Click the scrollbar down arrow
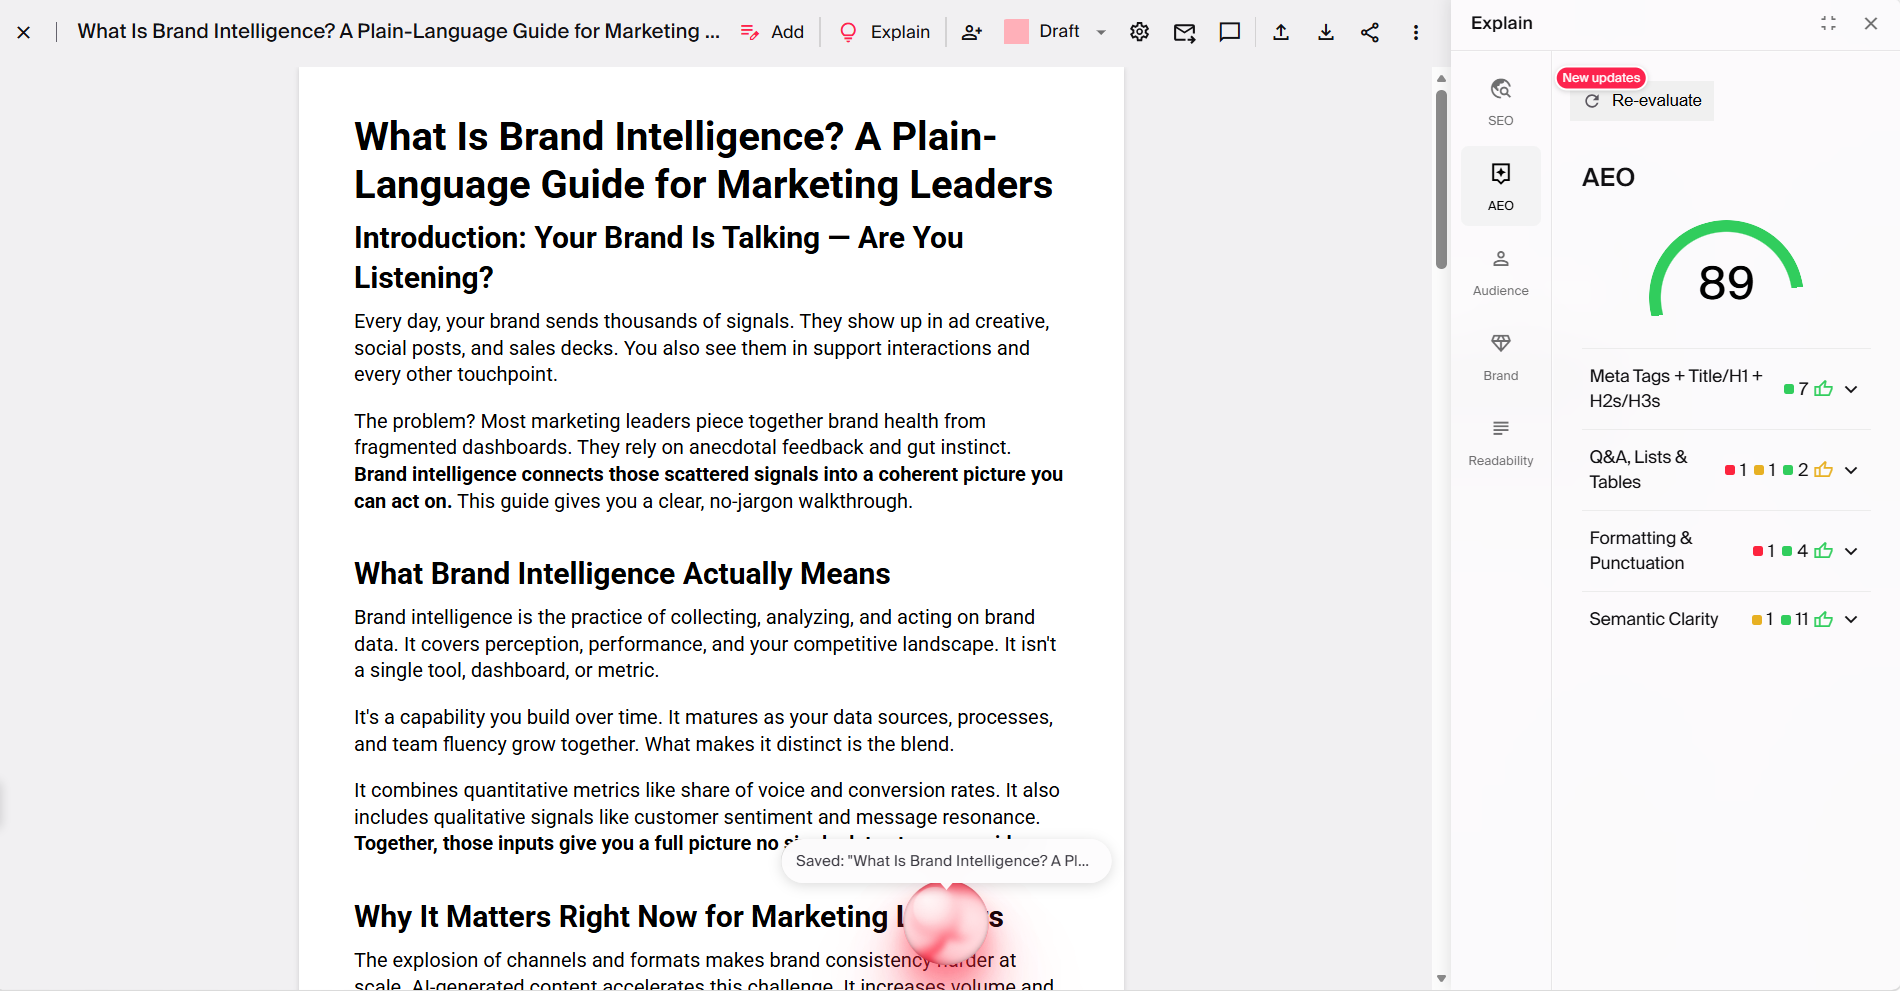This screenshot has height=991, width=1900. (x=1441, y=978)
